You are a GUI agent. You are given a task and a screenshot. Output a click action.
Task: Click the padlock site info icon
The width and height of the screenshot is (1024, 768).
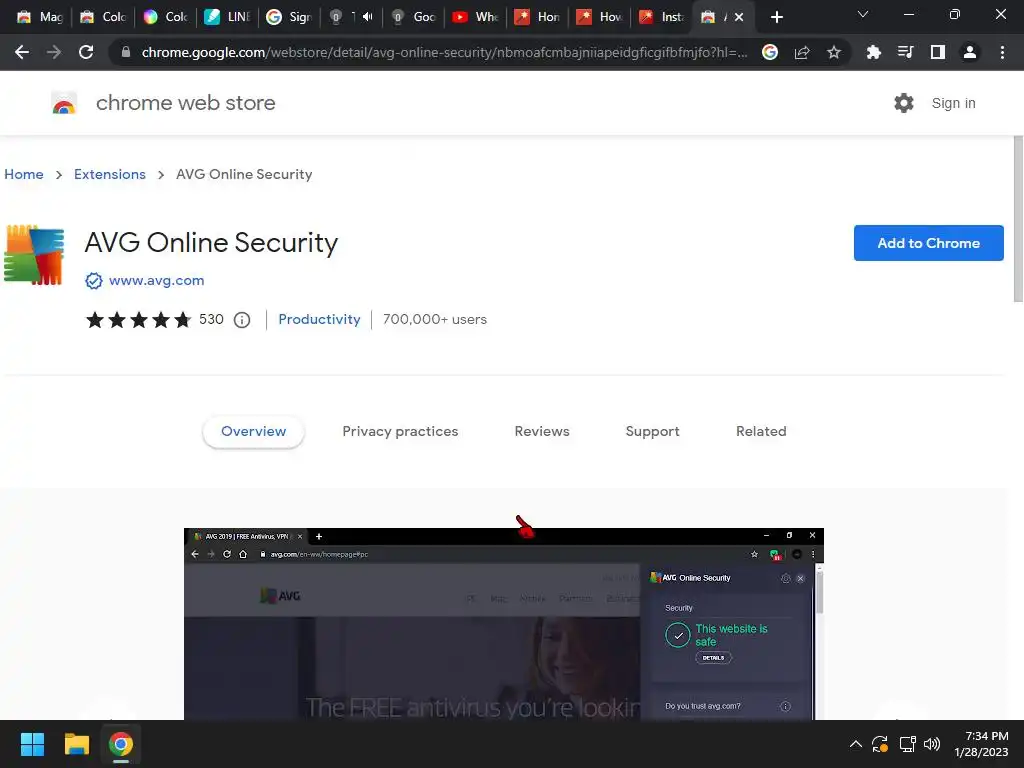(x=126, y=52)
